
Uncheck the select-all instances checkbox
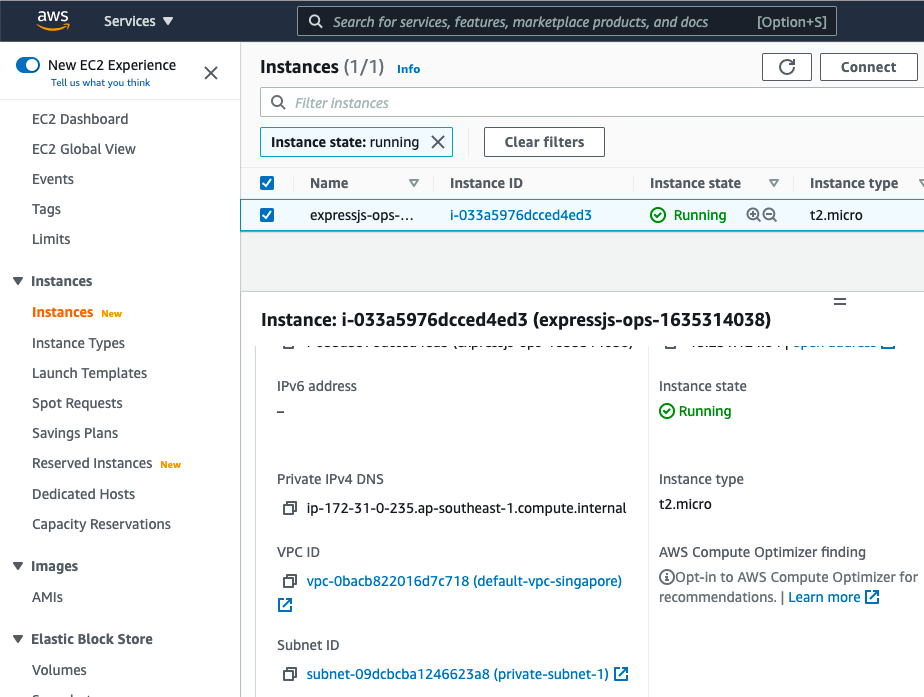[x=269, y=183]
